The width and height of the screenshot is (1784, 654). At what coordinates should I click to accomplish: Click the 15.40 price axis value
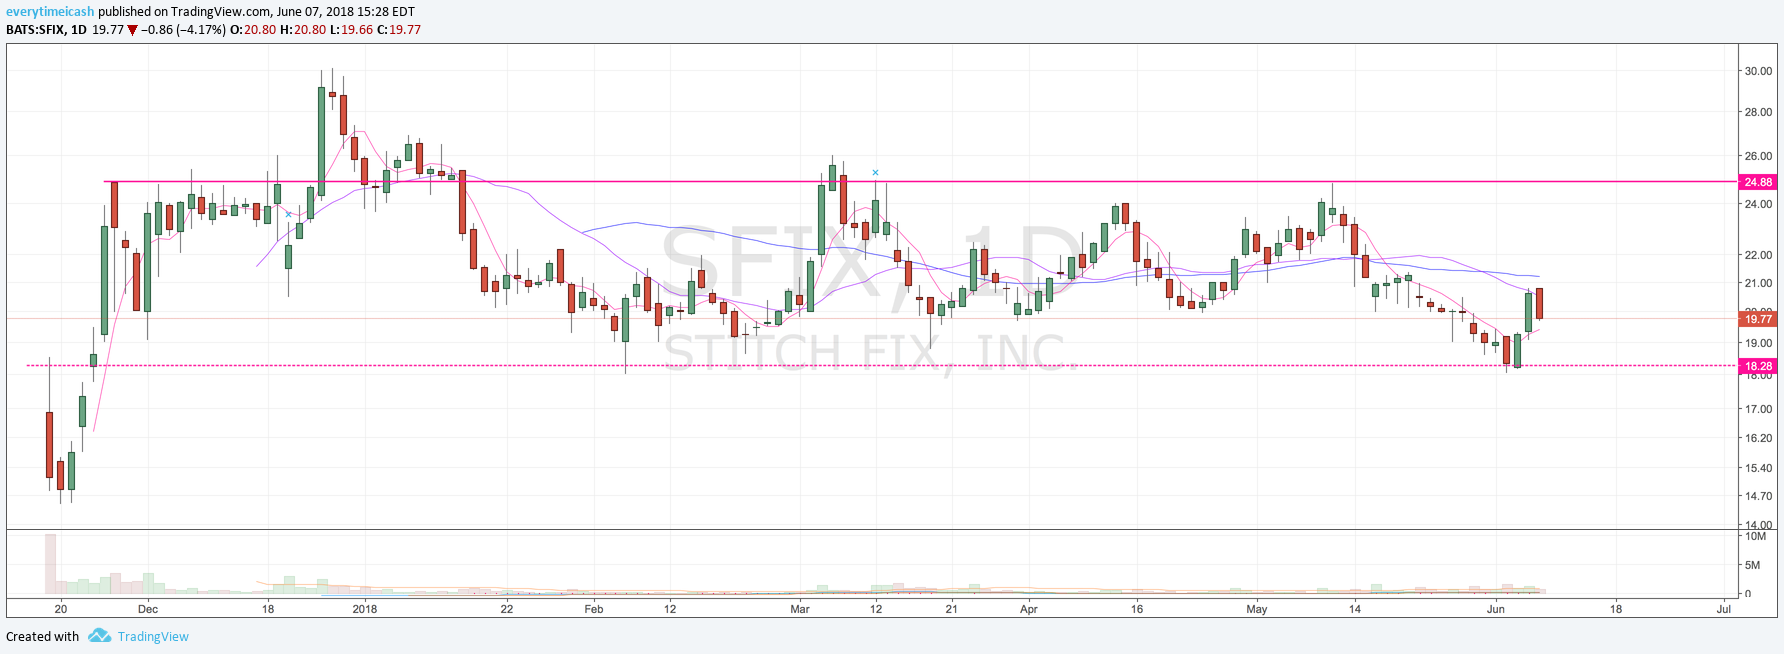click(1758, 468)
